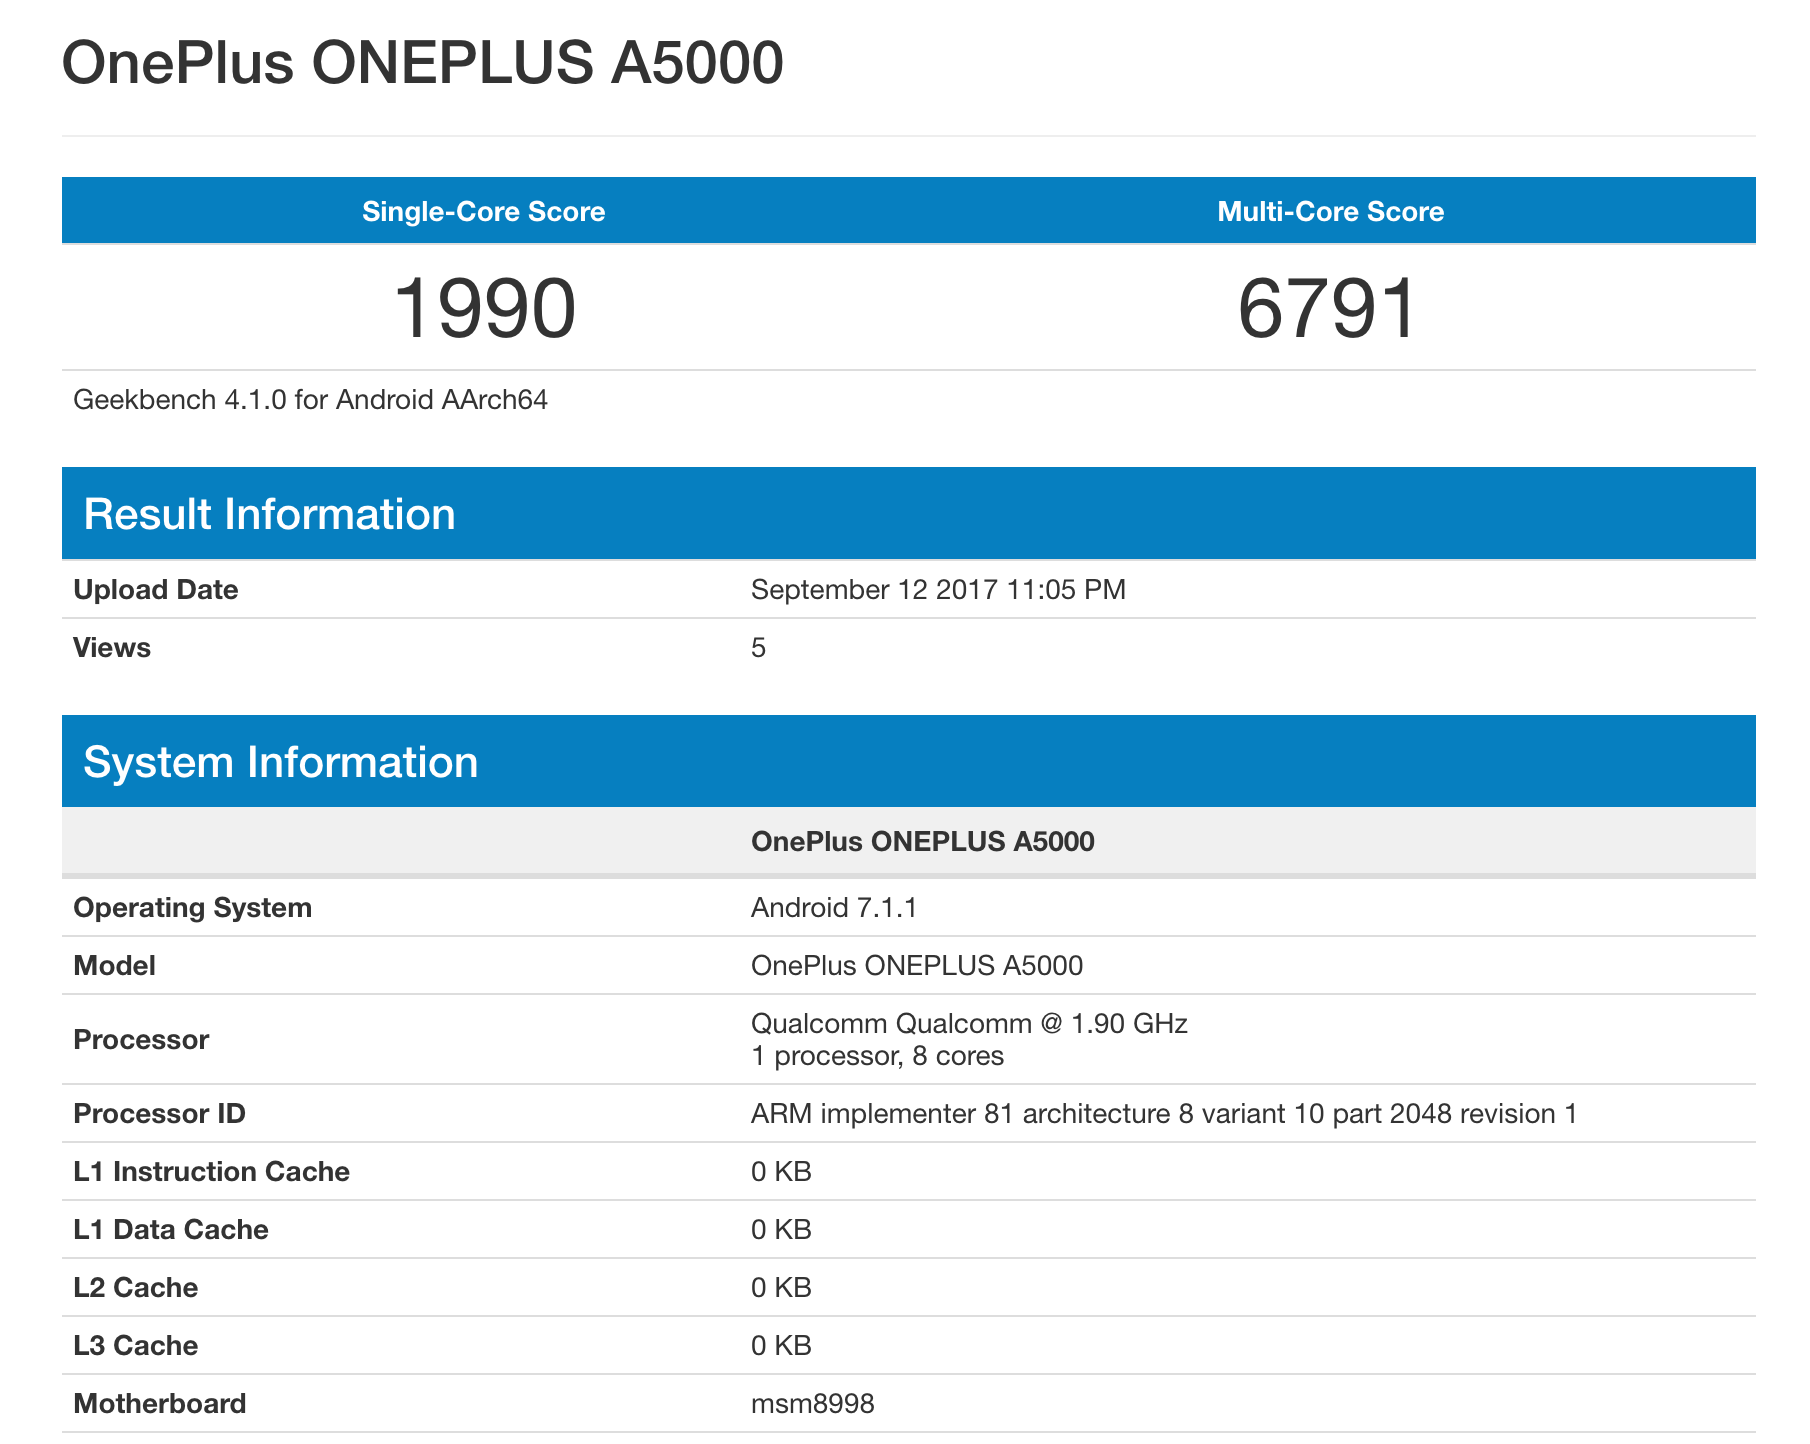Select the Single-Core Score header
The width and height of the screenshot is (1810, 1444).
point(484,211)
